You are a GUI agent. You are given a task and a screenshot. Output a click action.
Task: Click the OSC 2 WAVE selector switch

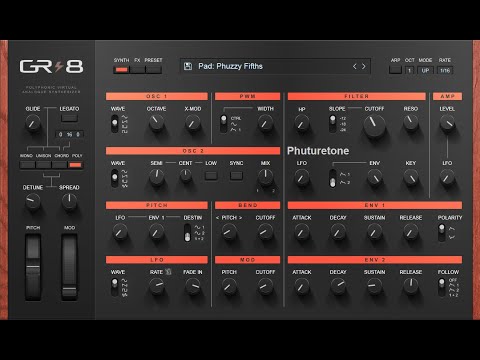[x=115, y=178]
